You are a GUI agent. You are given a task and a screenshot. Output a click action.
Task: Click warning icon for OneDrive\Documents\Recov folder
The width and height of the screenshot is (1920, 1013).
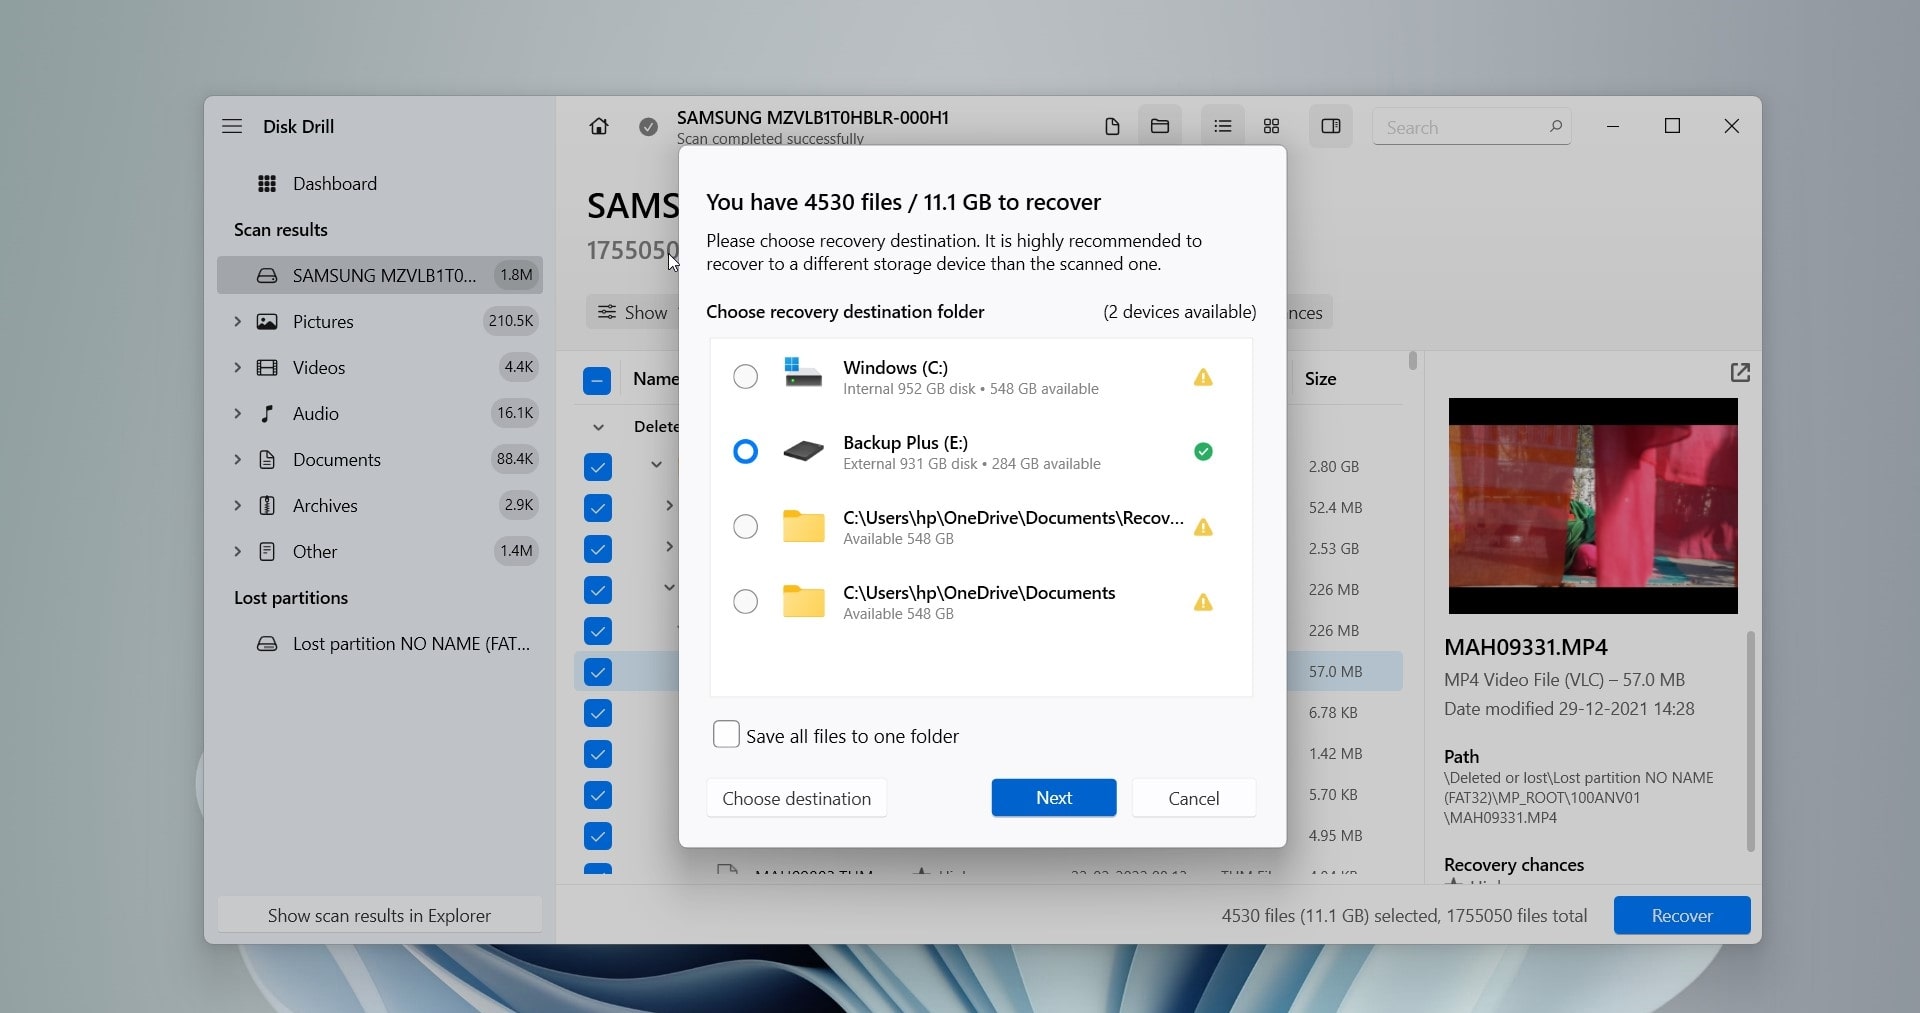click(x=1203, y=527)
